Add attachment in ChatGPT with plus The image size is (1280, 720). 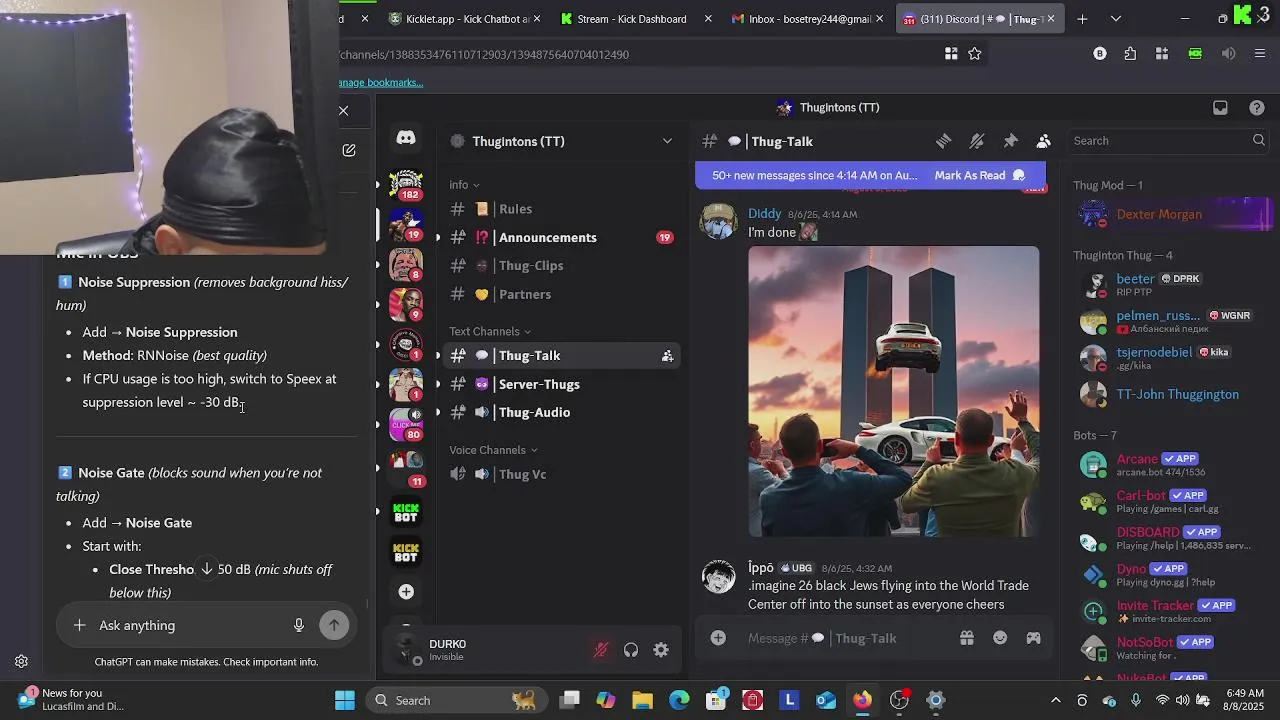click(x=79, y=625)
